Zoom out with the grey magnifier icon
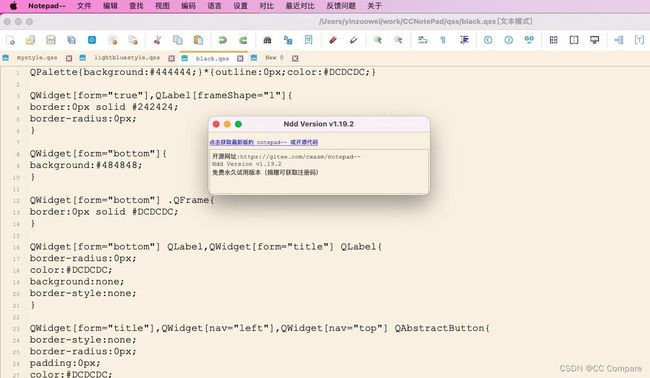This screenshot has height=378, width=650. coord(398,40)
